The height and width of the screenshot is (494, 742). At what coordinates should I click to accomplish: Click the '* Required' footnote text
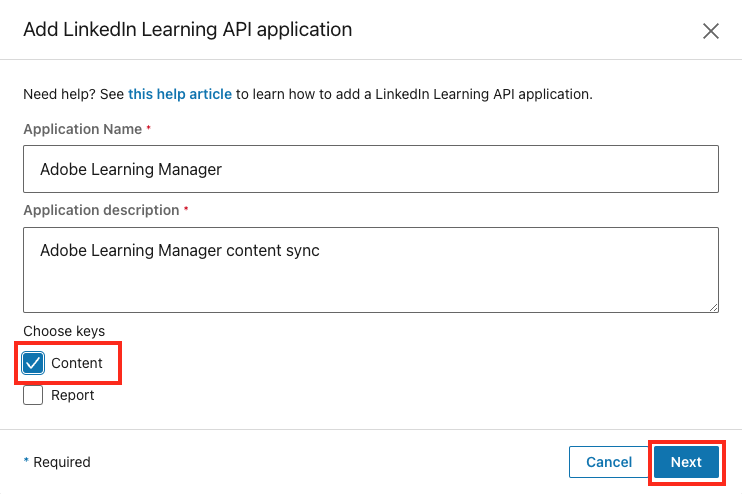[x=57, y=462]
